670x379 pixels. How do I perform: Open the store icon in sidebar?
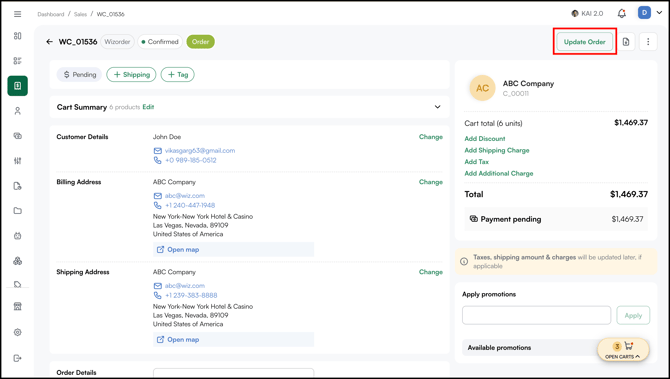[18, 306]
